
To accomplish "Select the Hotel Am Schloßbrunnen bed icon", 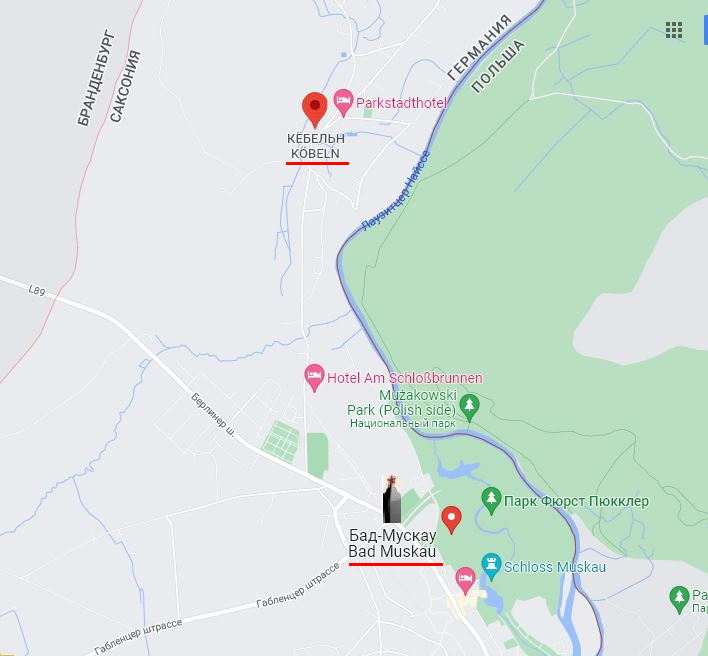I will 314,377.
